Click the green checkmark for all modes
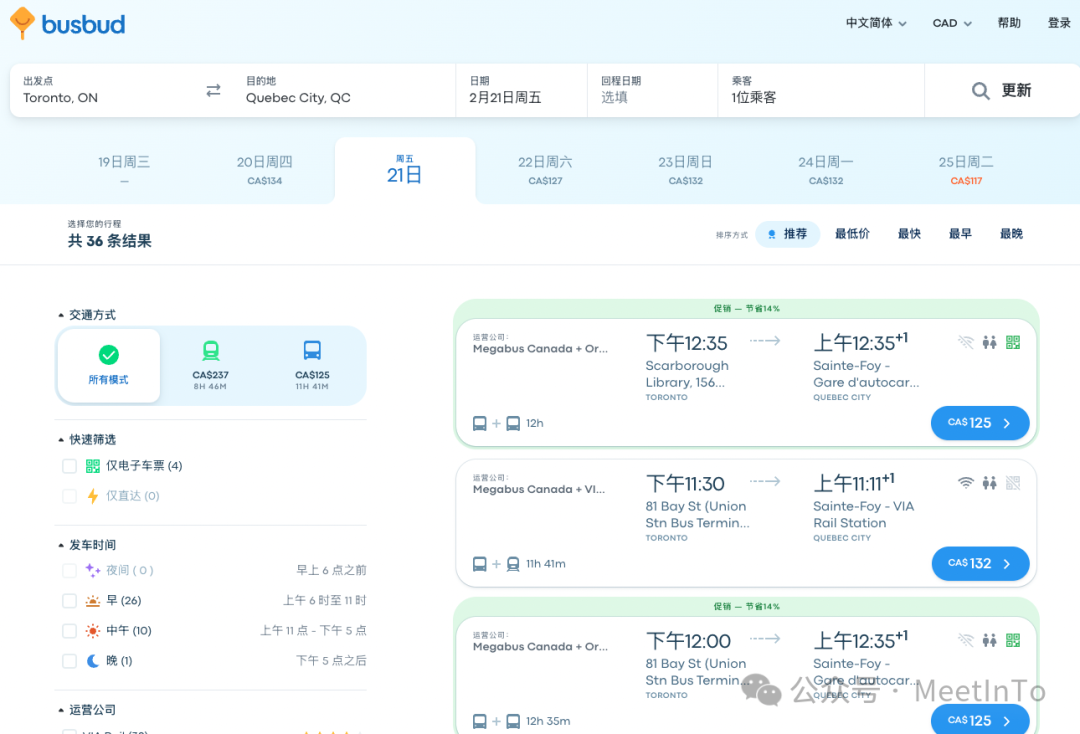 109,355
